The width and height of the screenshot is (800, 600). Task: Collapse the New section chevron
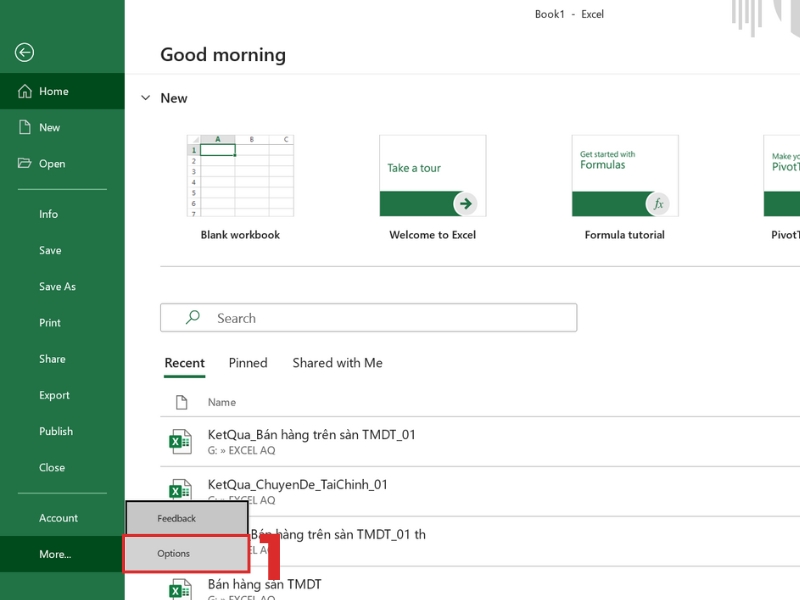tap(147, 98)
